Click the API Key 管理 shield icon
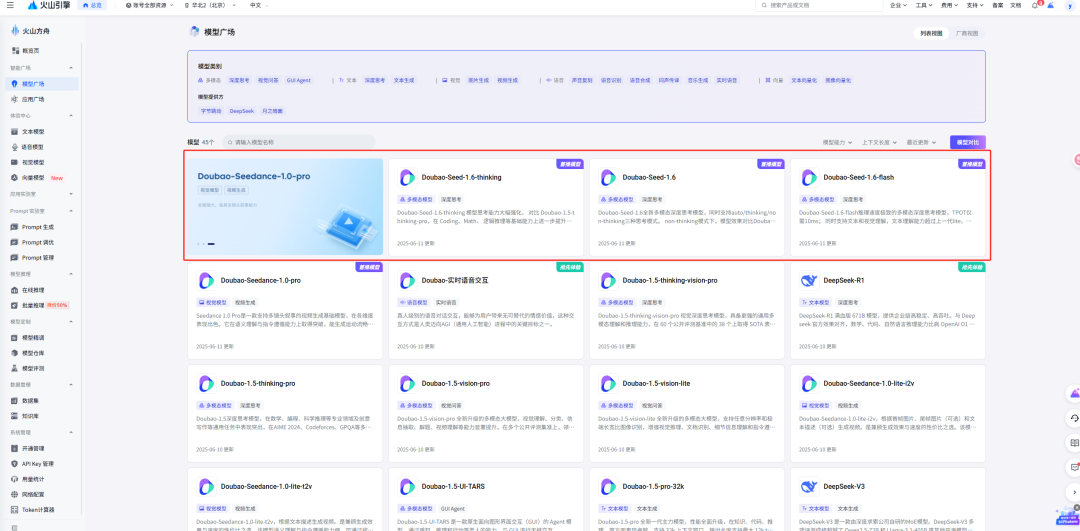Image resolution: width=1080 pixels, height=531 pixels. pos(15,464)
